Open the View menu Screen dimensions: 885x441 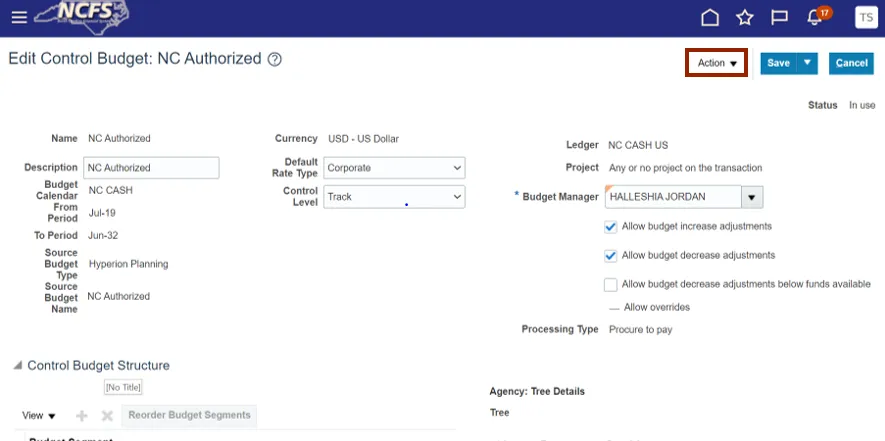[39, 415]
